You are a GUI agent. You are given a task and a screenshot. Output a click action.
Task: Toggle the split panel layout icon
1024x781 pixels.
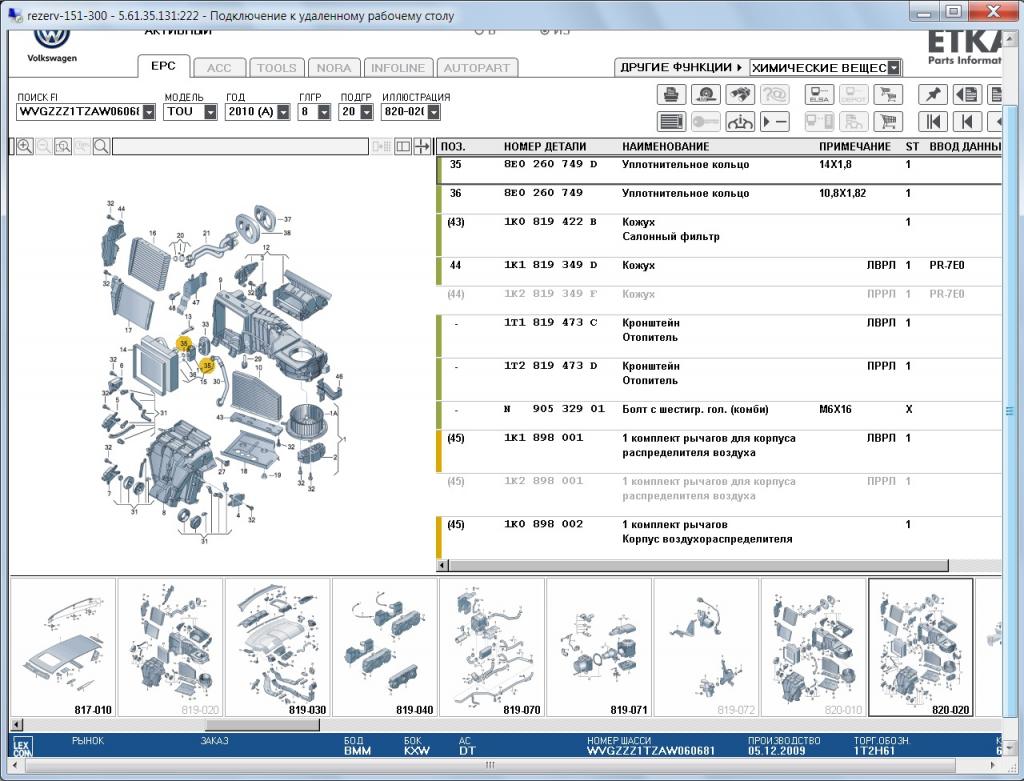[x=403, y=146]
